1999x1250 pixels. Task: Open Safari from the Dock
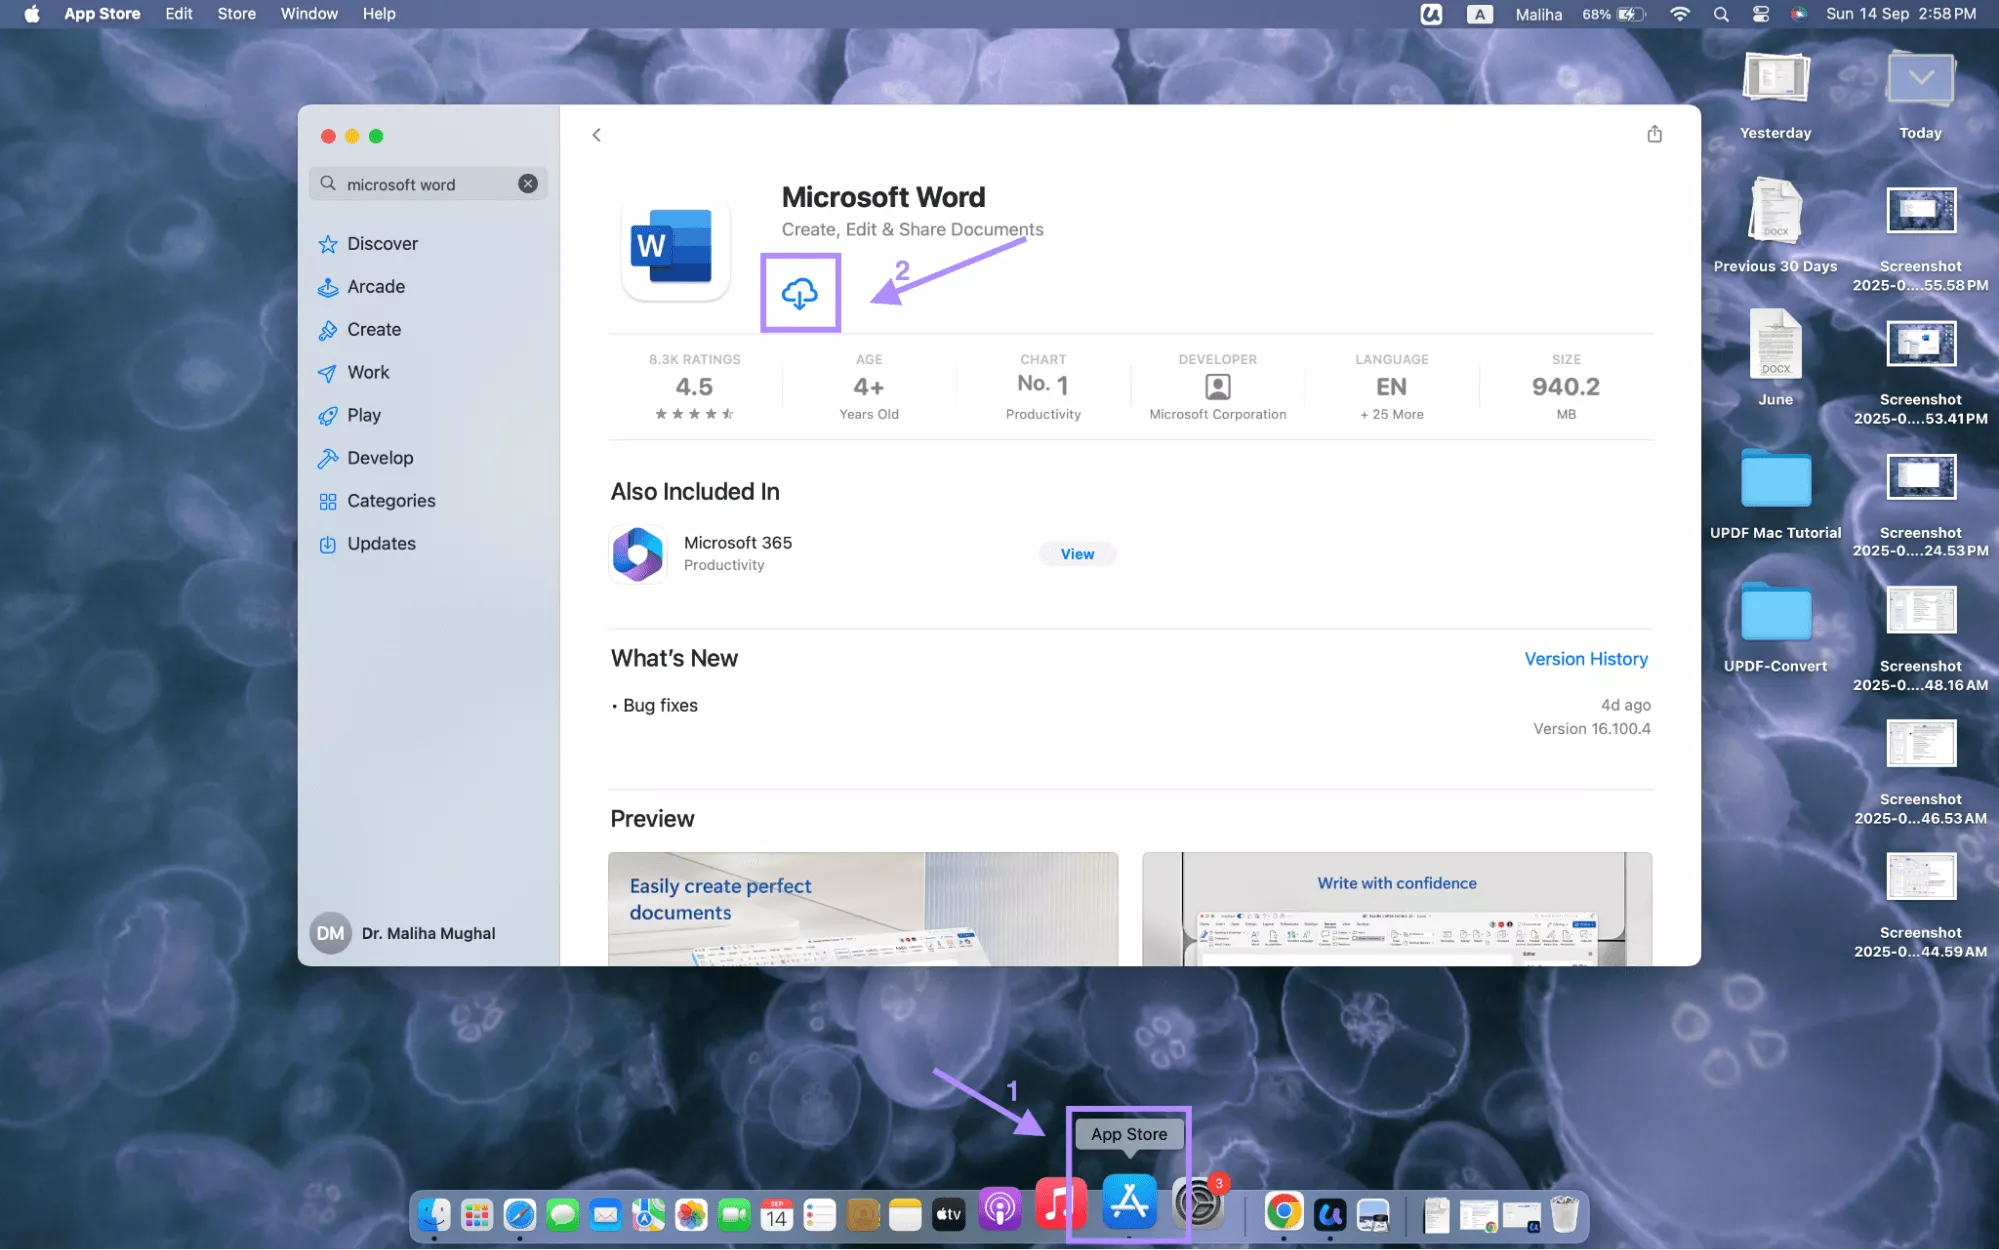(520, 1215)
